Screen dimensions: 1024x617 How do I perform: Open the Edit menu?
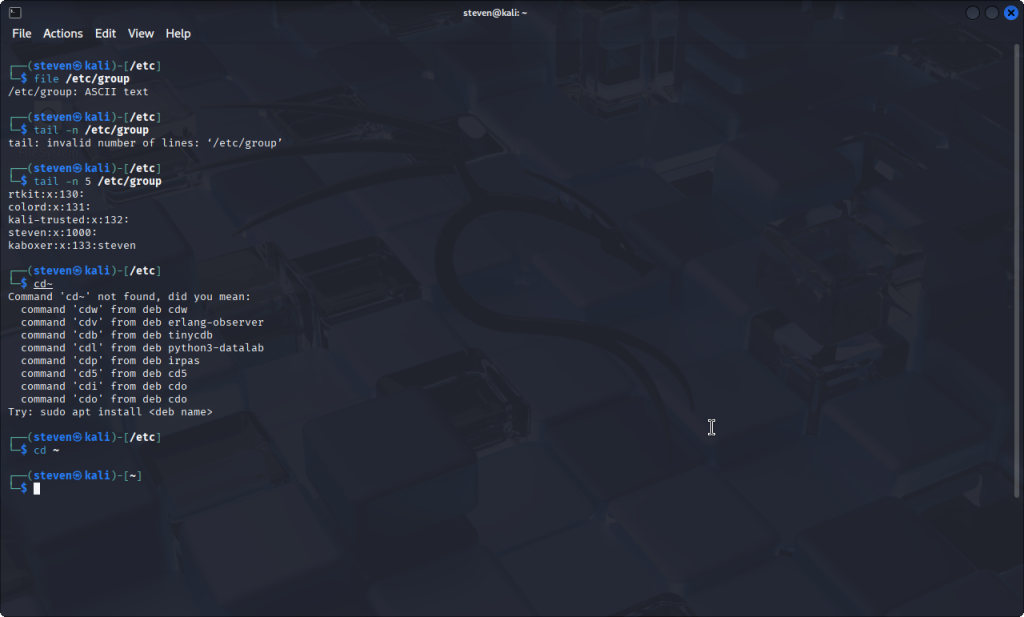105,33
